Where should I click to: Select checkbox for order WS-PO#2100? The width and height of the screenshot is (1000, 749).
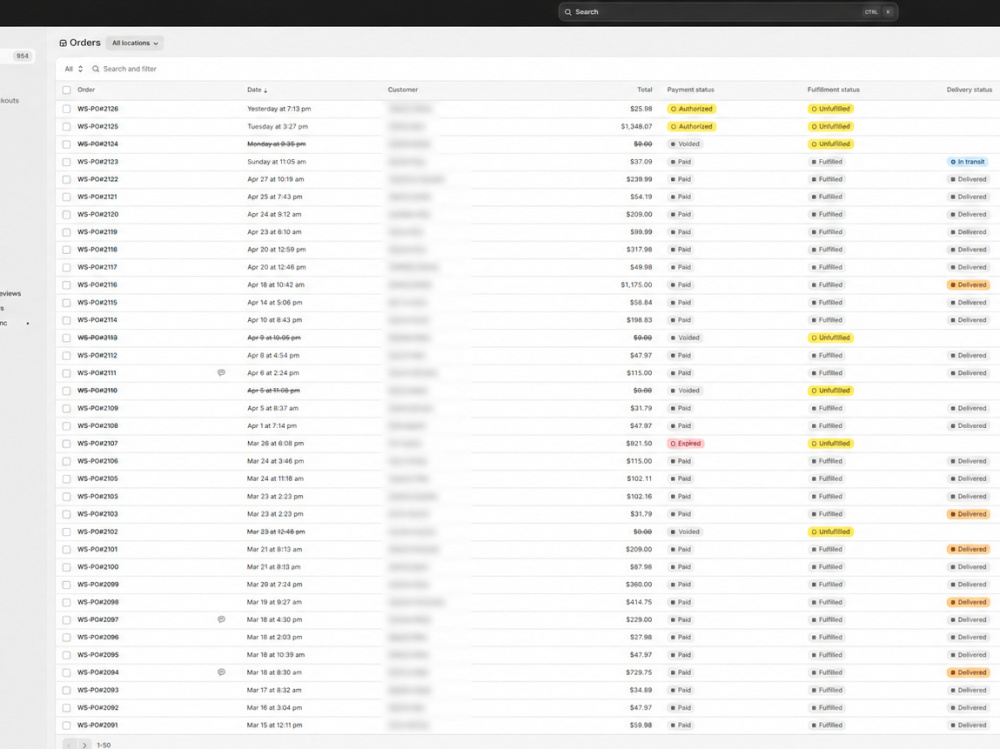[66, 567]
